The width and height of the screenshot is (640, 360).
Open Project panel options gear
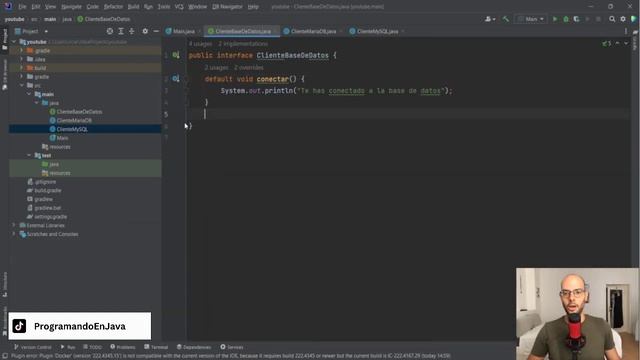coord(145,31)
